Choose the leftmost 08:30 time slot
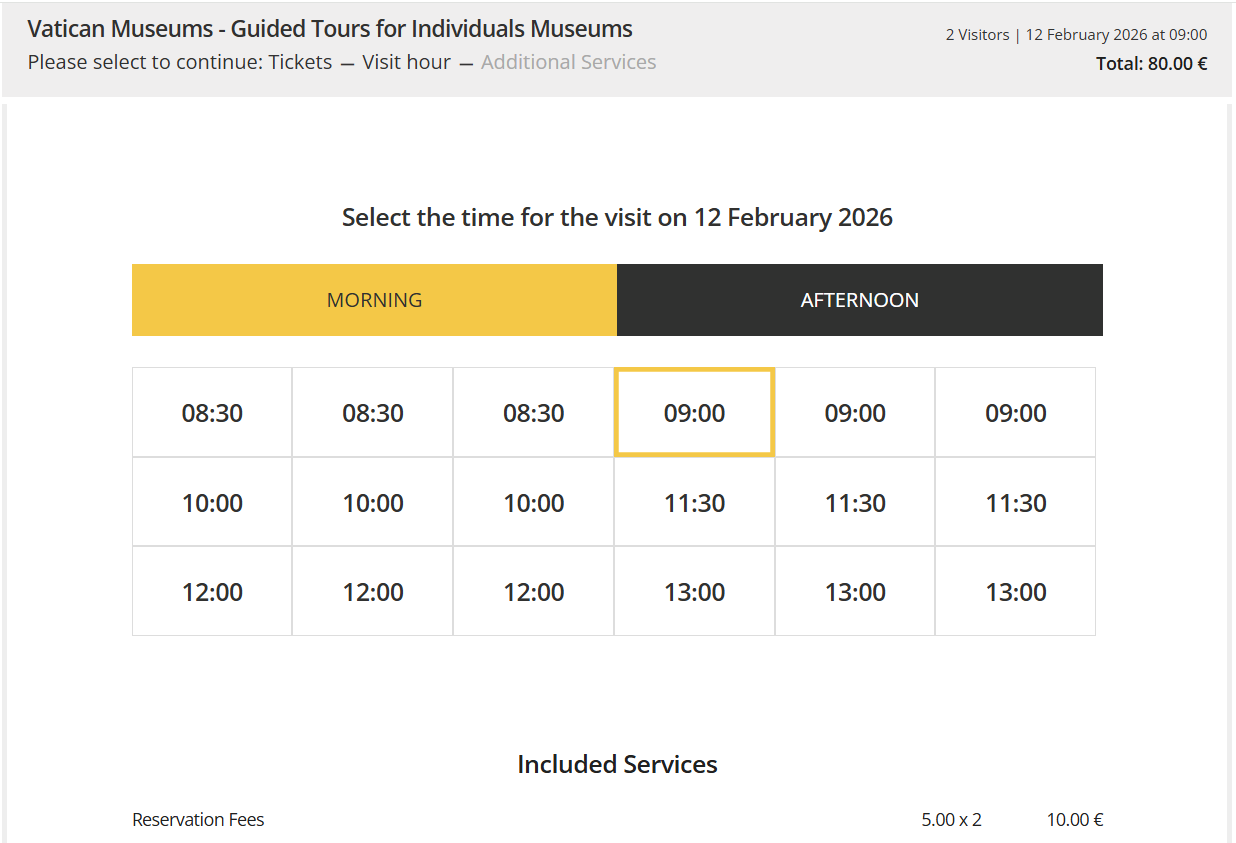The width and height of the screenshot is (1236, 843). 212,413
